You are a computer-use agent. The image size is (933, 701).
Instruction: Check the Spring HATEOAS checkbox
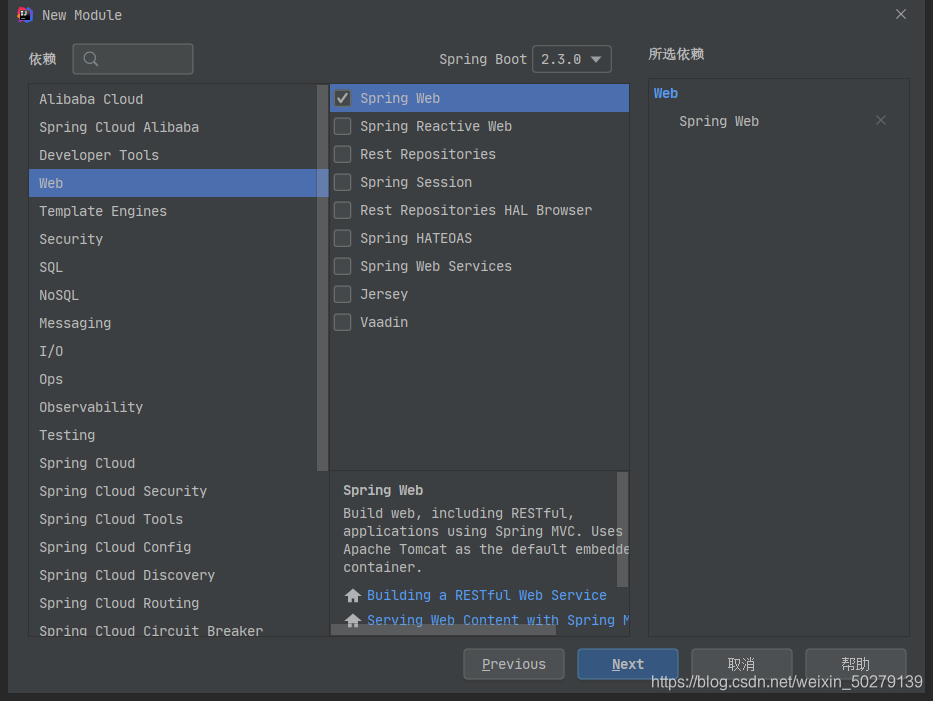pos(343,238)
